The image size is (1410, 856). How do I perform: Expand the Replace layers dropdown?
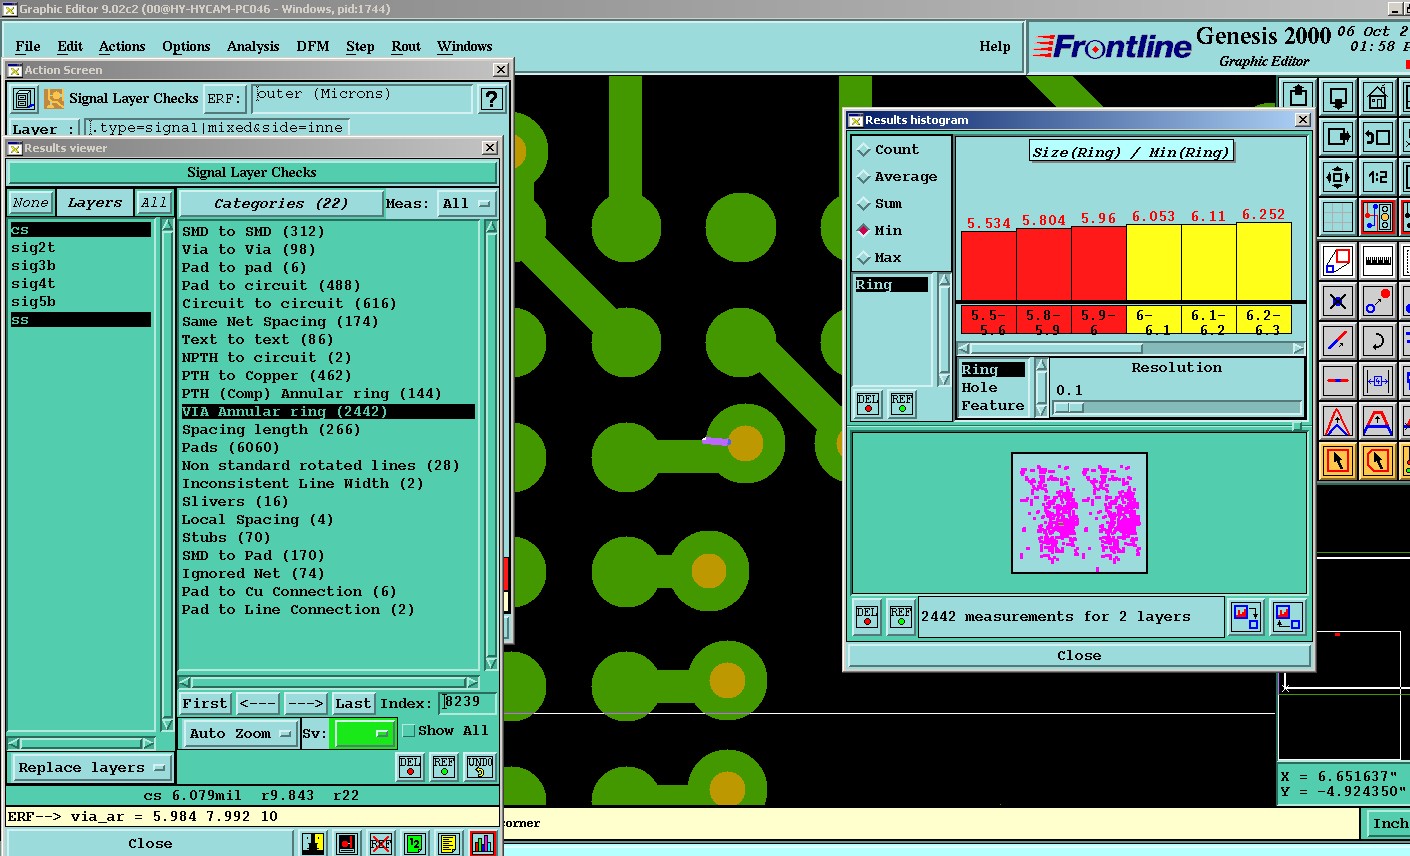pos(90,768)
